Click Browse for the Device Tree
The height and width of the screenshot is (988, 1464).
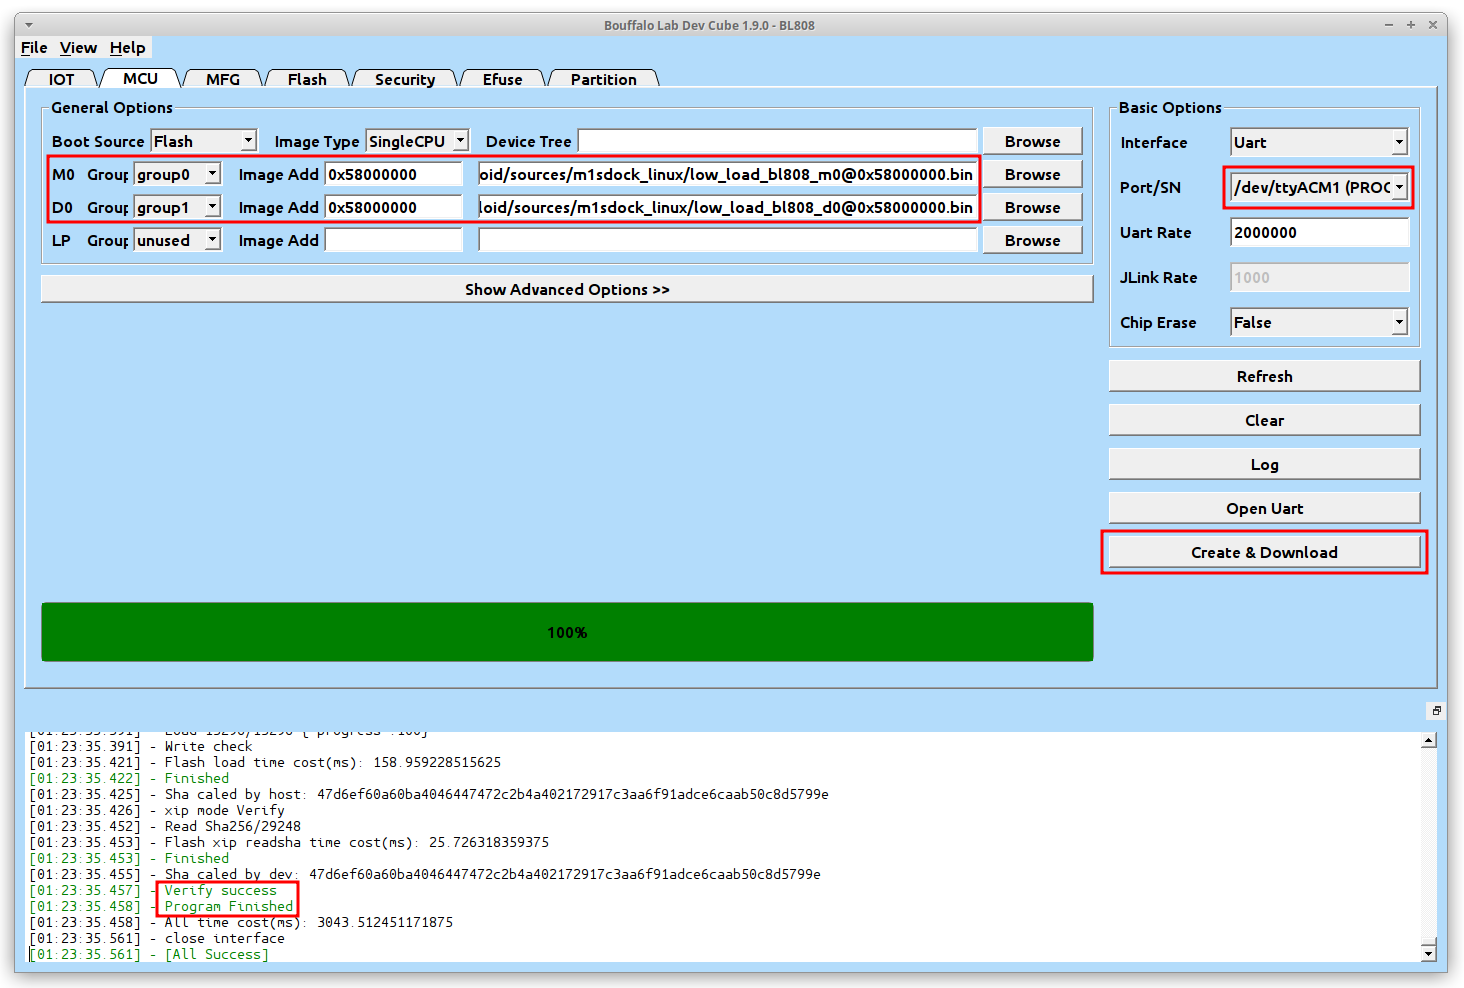(x=1032, y=141)
